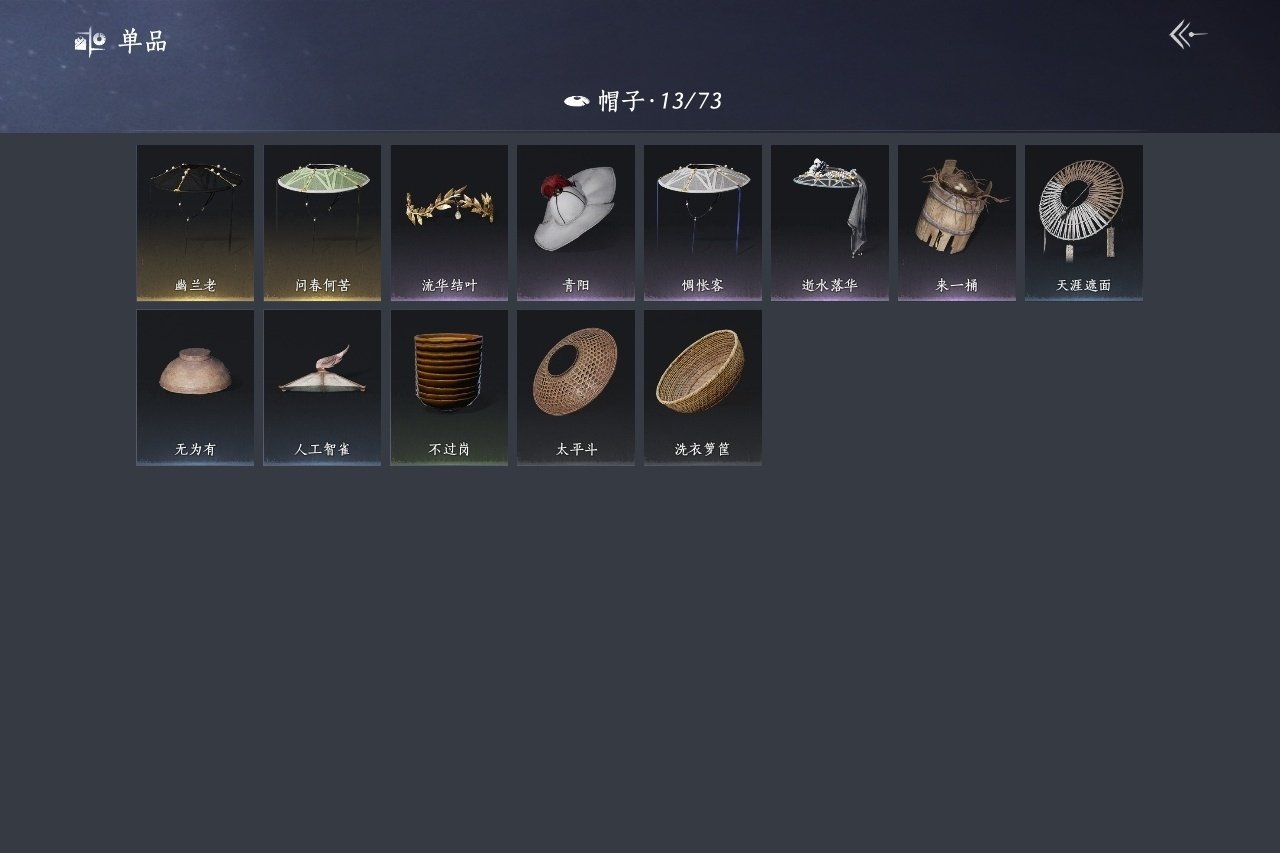Choose the 流华结叶 golden leaf wreath

pyautogui.click(x=449, y=223)
